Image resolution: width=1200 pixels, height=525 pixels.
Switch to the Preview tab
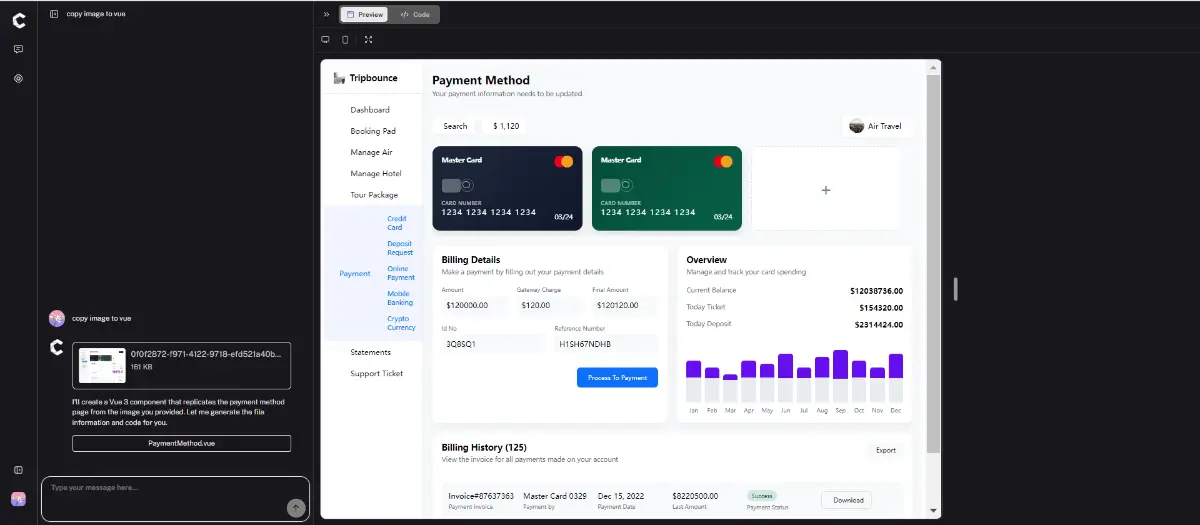coord(364,15)
